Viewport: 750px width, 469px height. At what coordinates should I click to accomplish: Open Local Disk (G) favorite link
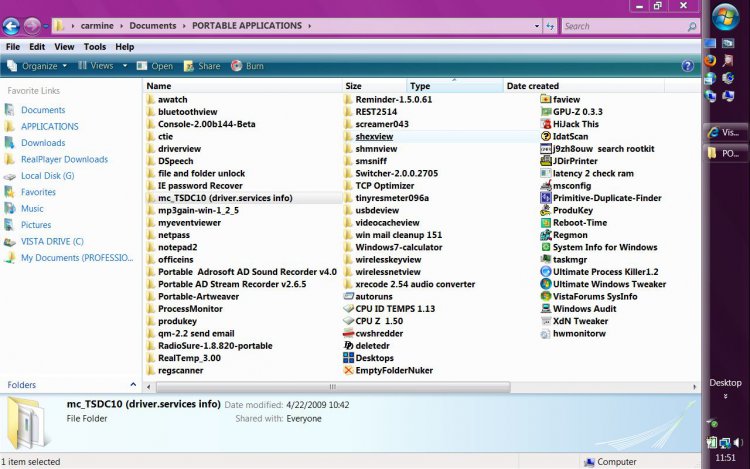[x=47, y=176]
